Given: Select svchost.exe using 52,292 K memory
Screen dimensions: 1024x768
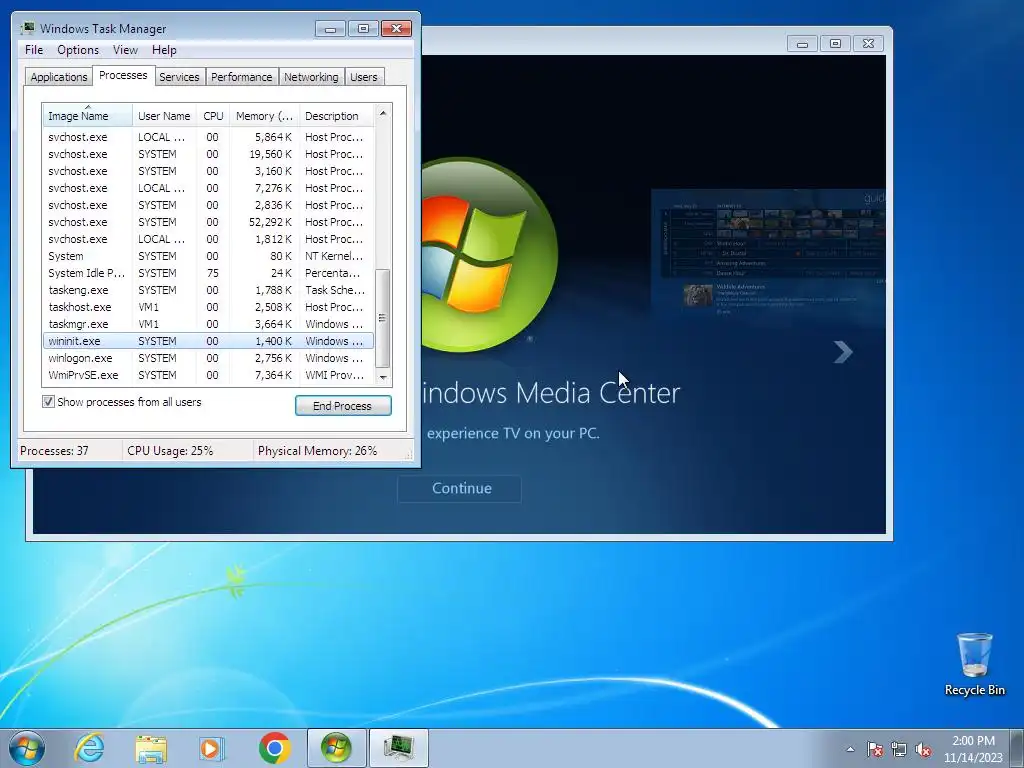Looking at the screenshot, I should [x=208, y=222].
